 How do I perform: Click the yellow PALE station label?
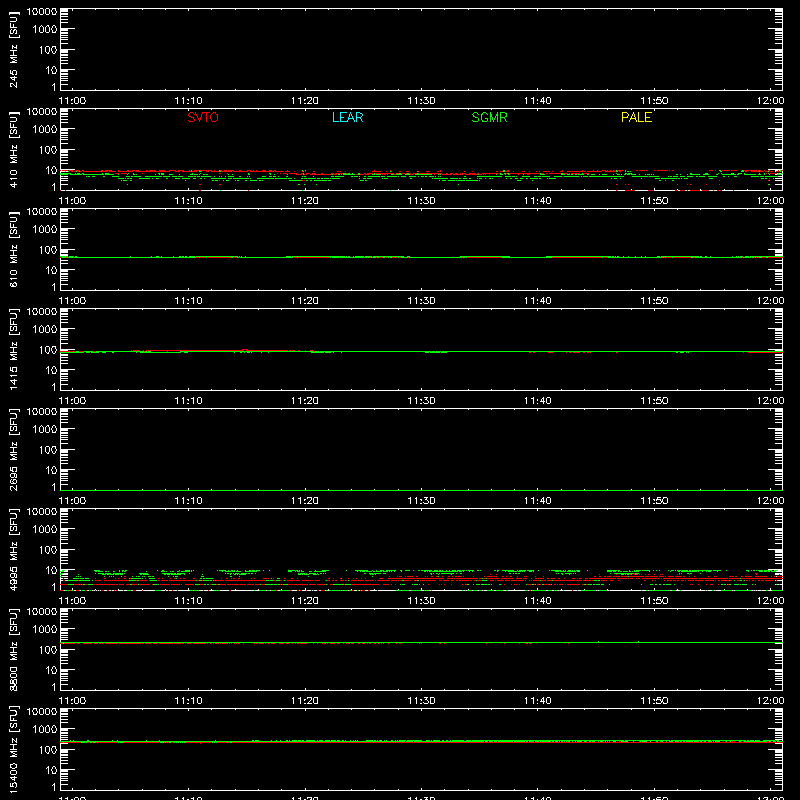(636, 117)
